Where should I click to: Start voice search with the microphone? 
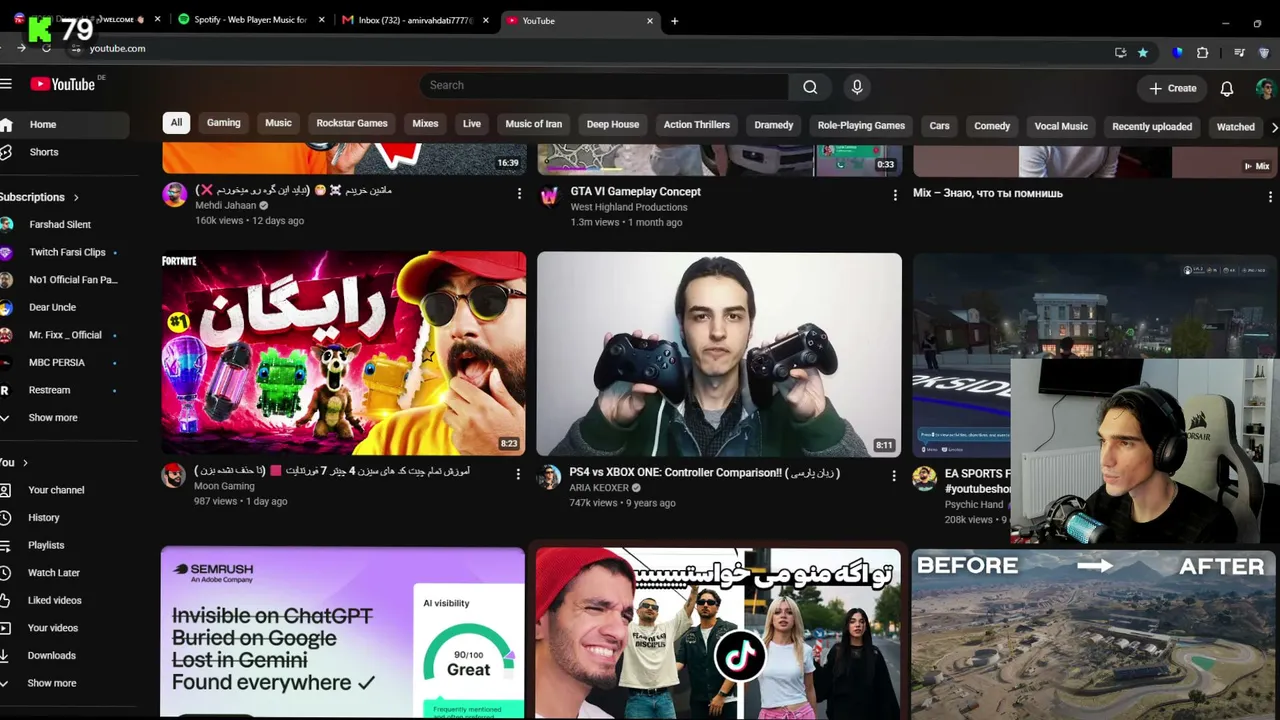(x=857, y=87)
